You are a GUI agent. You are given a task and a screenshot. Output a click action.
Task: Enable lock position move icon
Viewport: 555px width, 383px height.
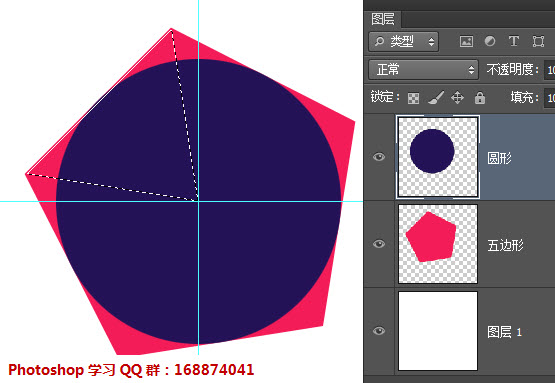click(457, 97)
